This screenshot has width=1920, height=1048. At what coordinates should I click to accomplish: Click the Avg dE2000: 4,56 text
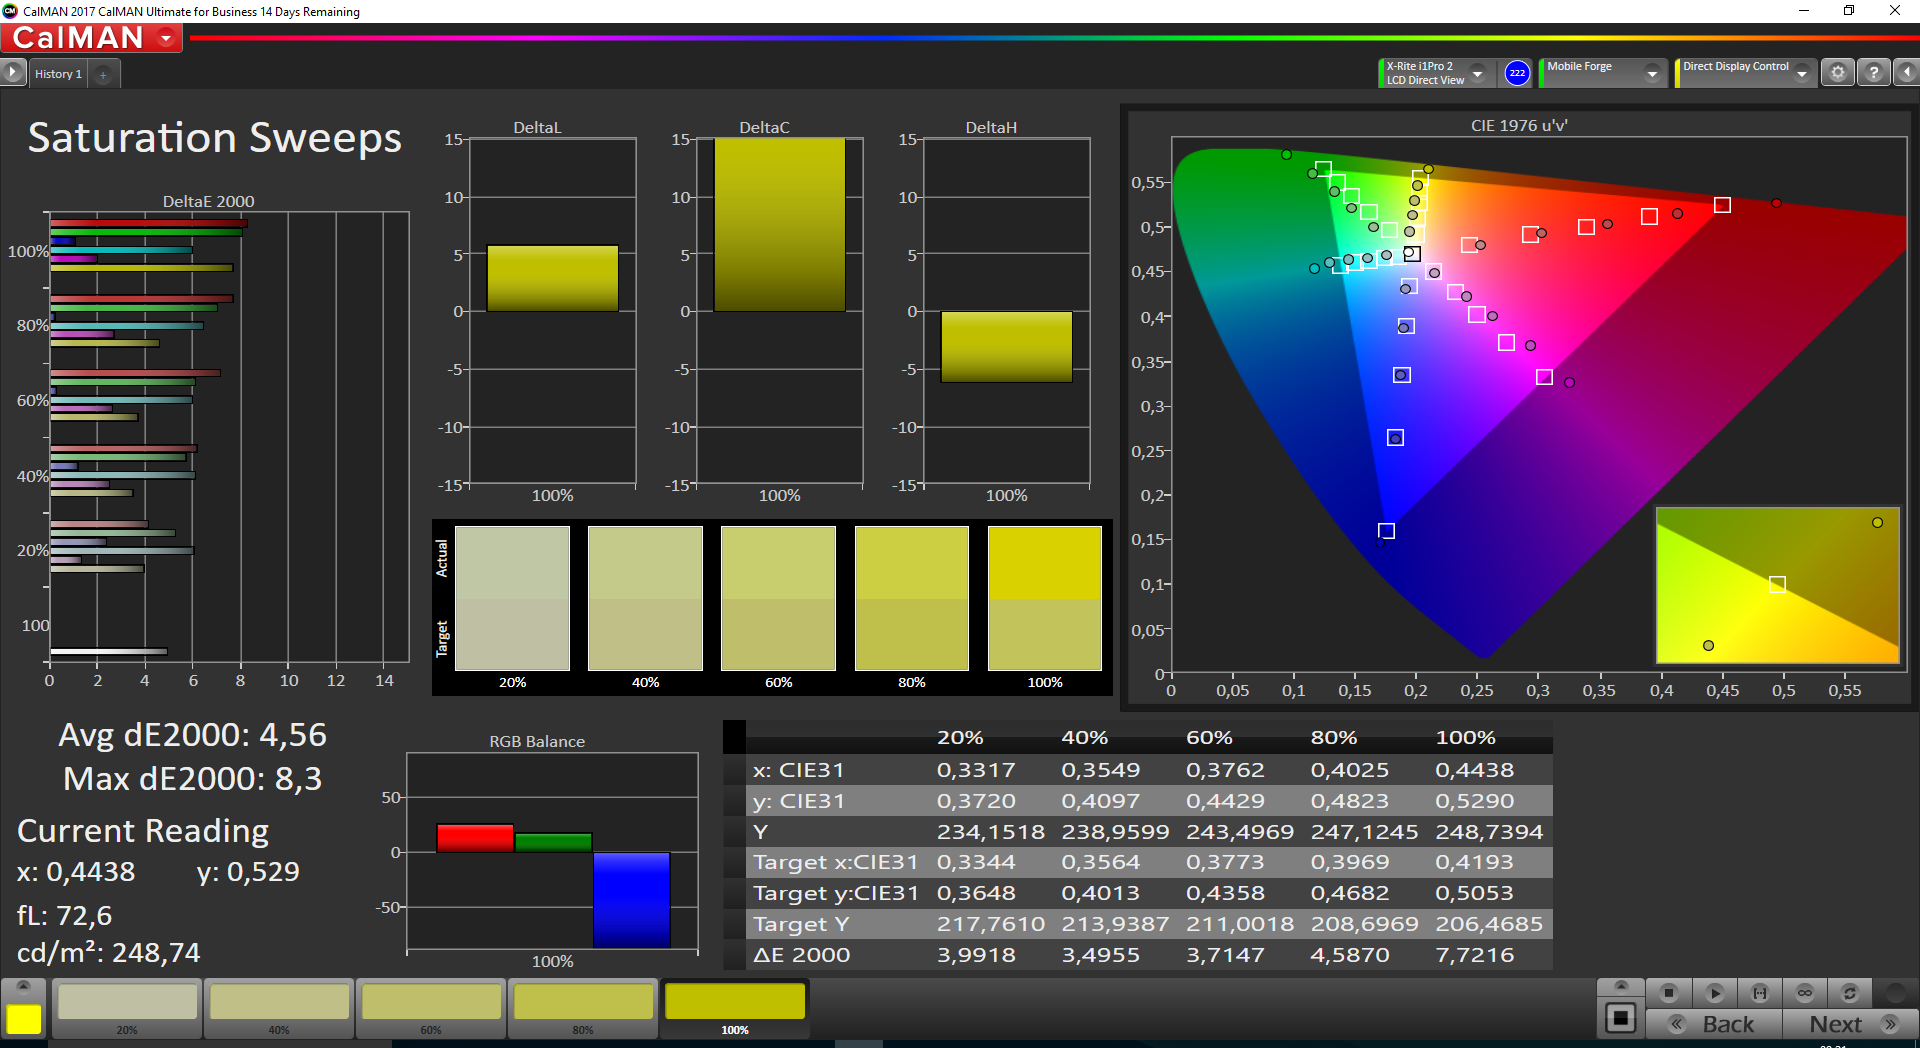pos(192,735)
